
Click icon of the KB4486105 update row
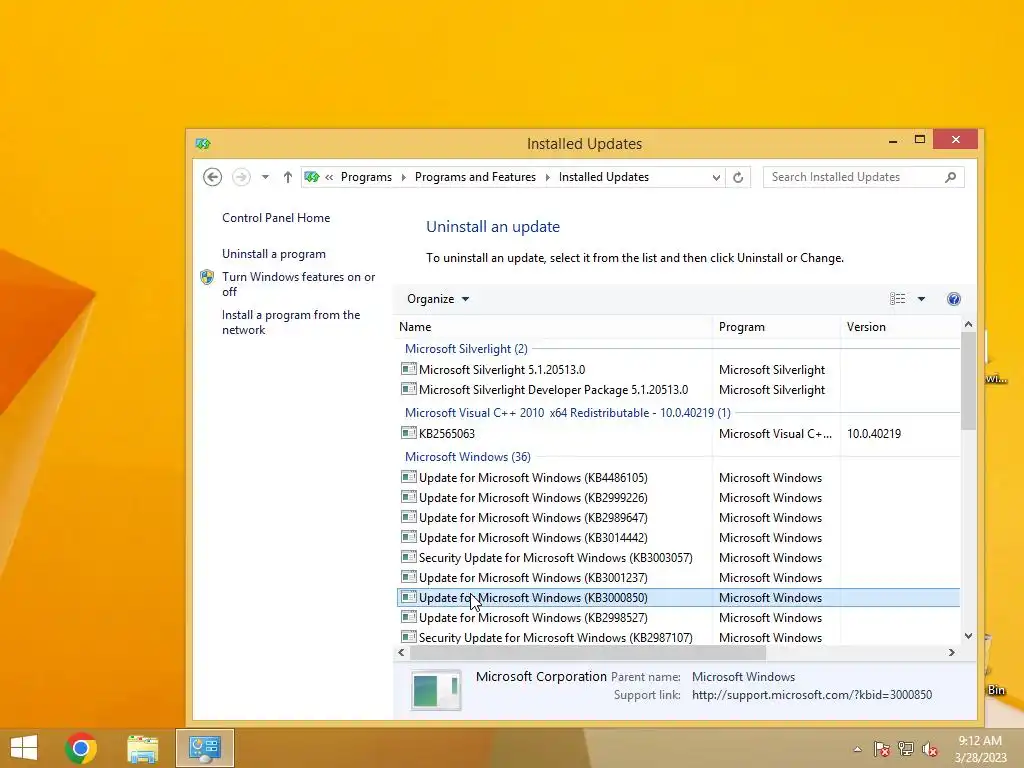pyautogui.click(x=409, y=477)
